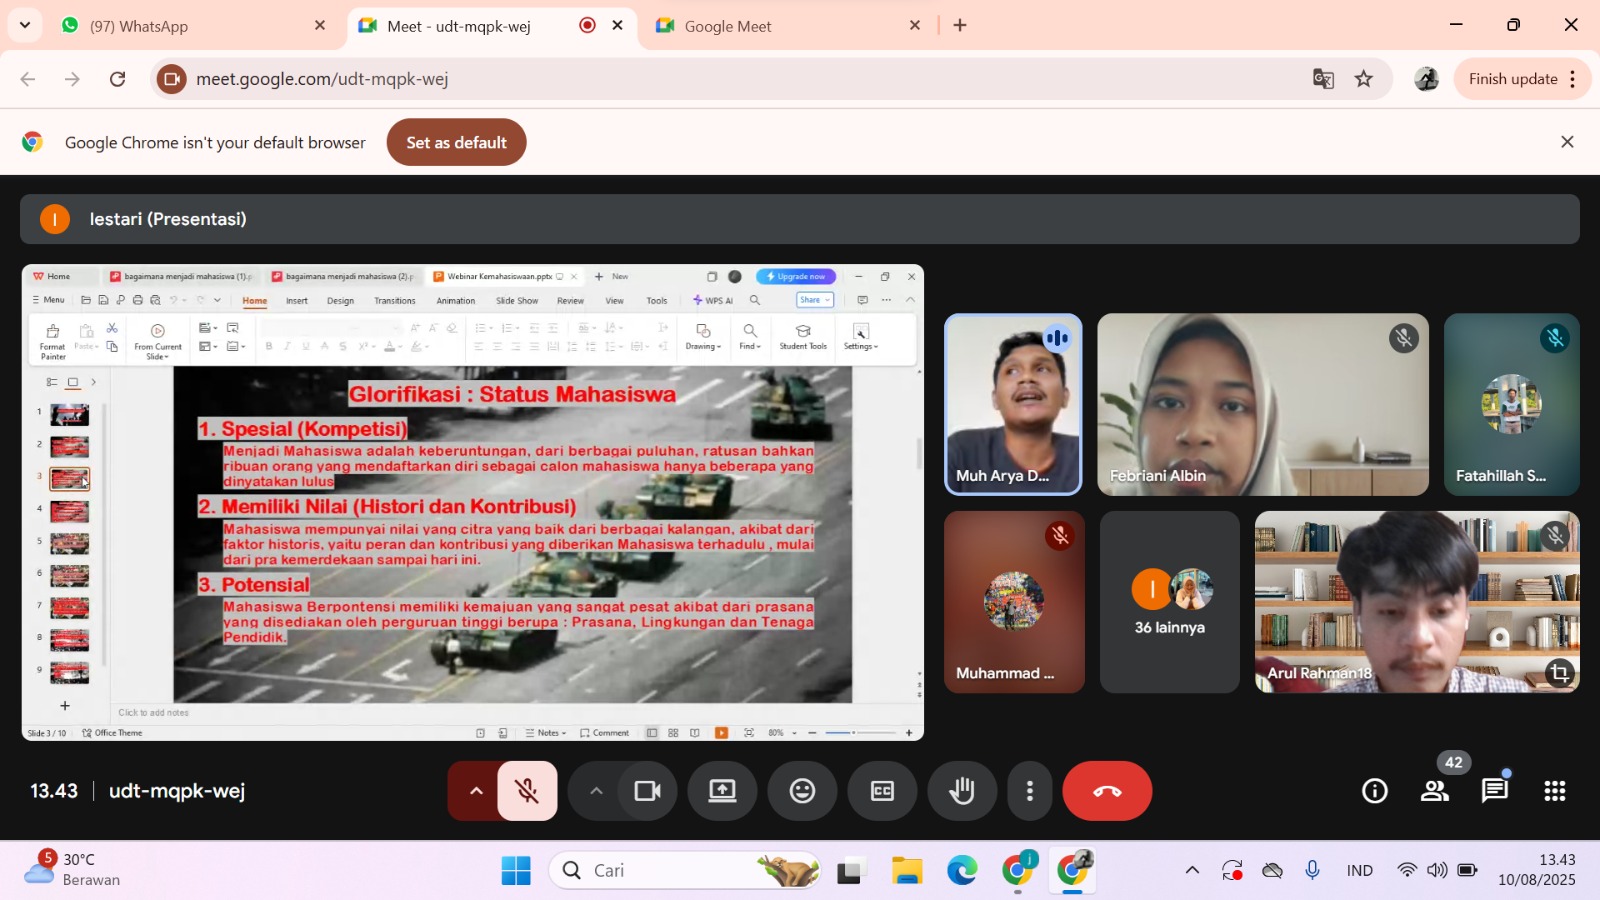Open the emoji reactions button
The image size is (1600, 900).
click(802, 791)
